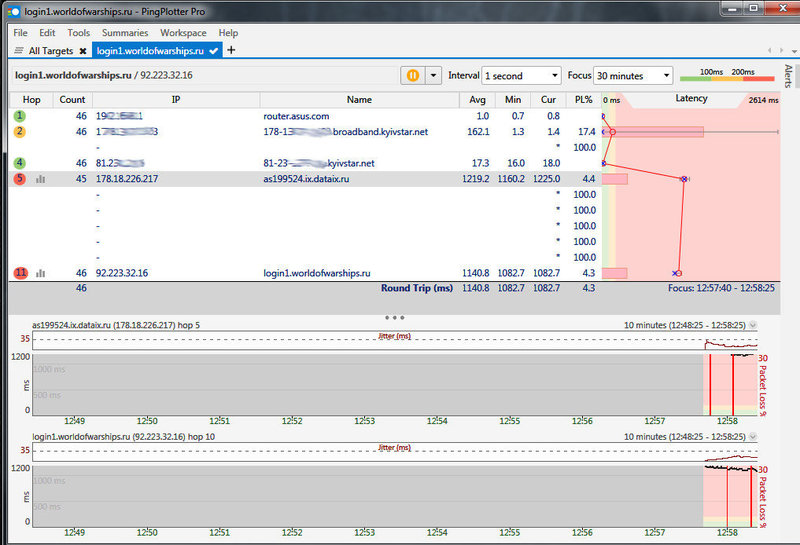Click the Avg column header
Image resolution: width=800 pixels, height=545 pixels.
pos(477,100)
